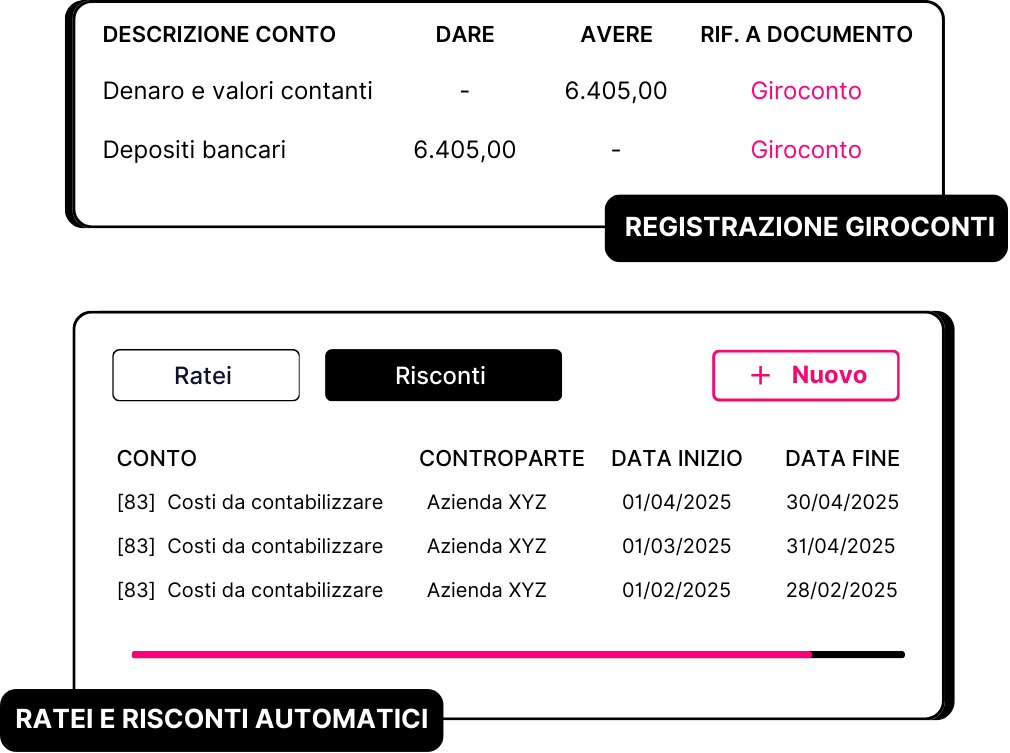Image resolution: width=1010 pixels, height=753 pixels.
Task: Click the black end of progress bar
Action: click(x=858, y=654)
